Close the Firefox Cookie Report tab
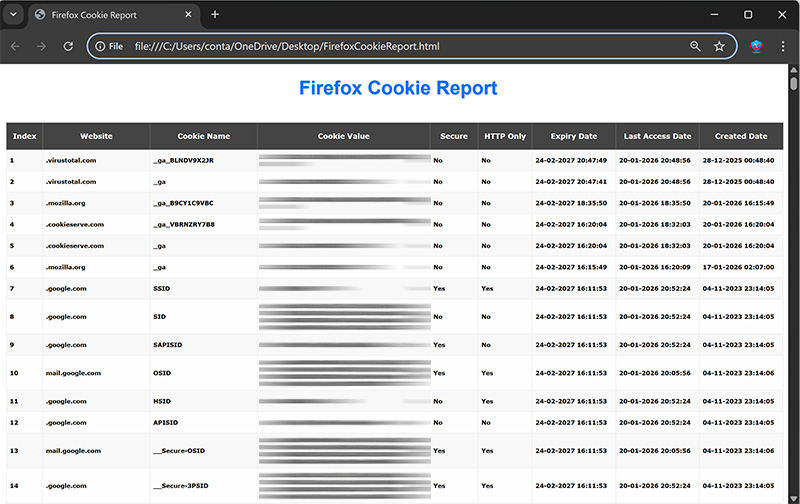The width and height of the screenshot is (800, 504). pyautogui.click(x=190, y=15)
